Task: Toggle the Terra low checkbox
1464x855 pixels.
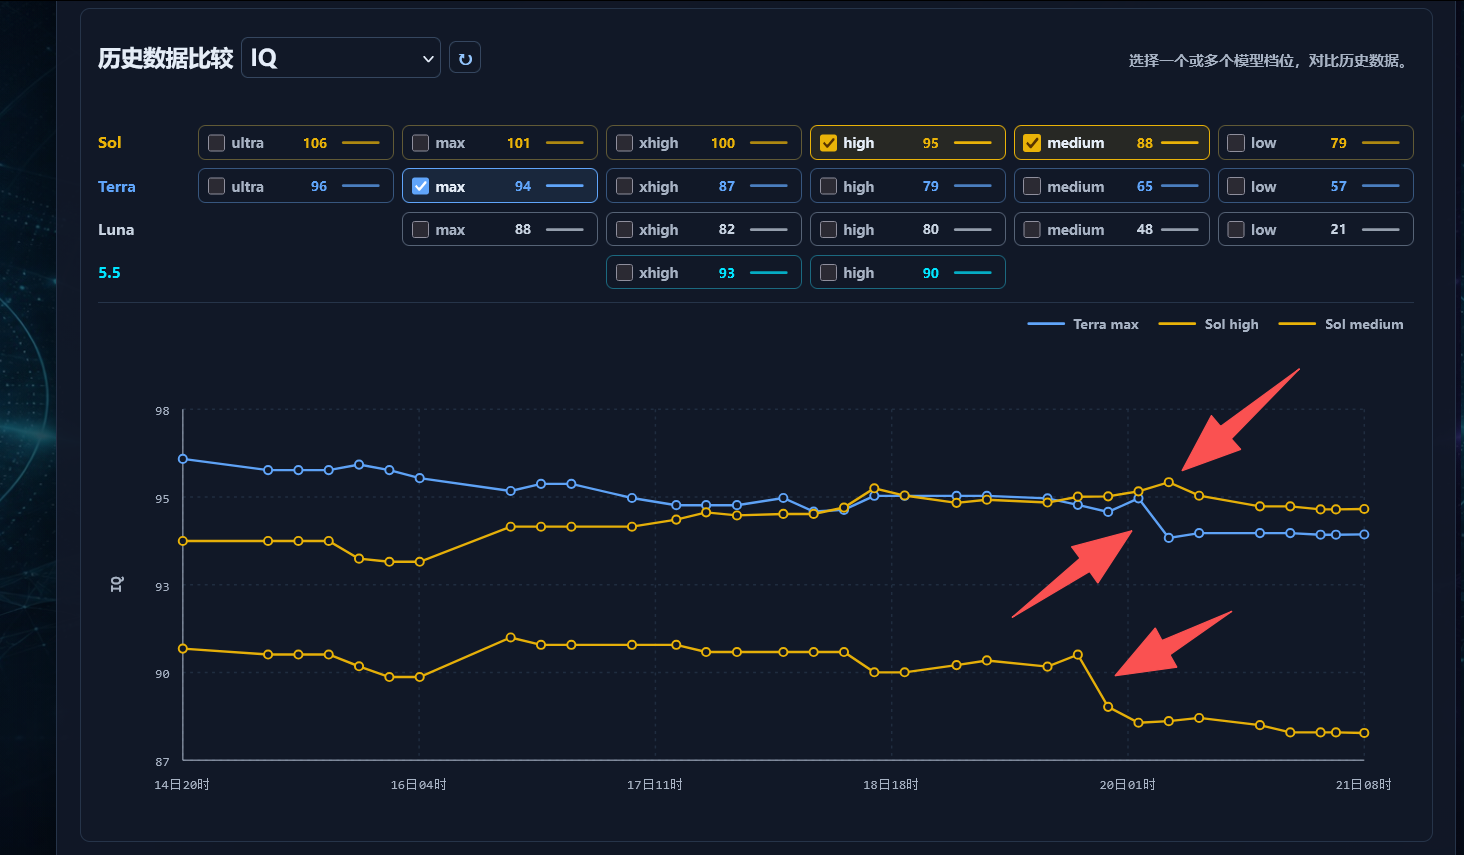Action: point(1236,186)
